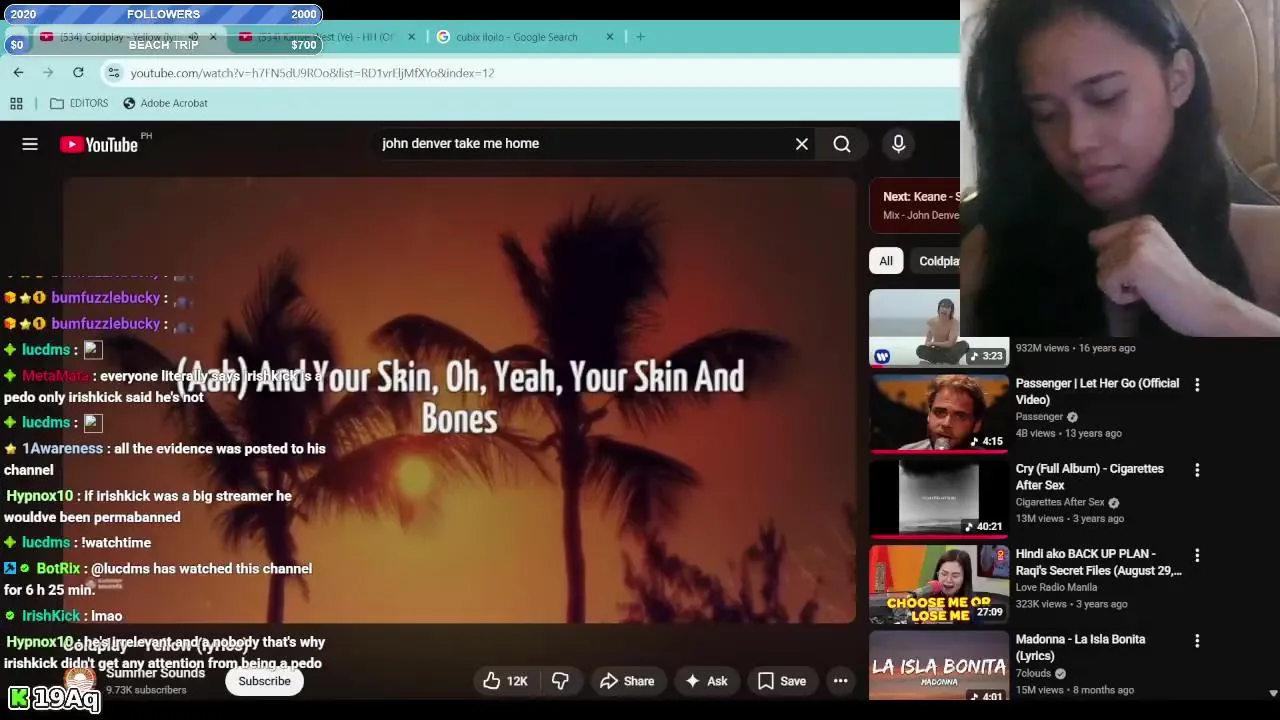Screen dimensions: 1280x720
Task: Close the cubix iloilo Google Search tab
Action: (610, 37)
